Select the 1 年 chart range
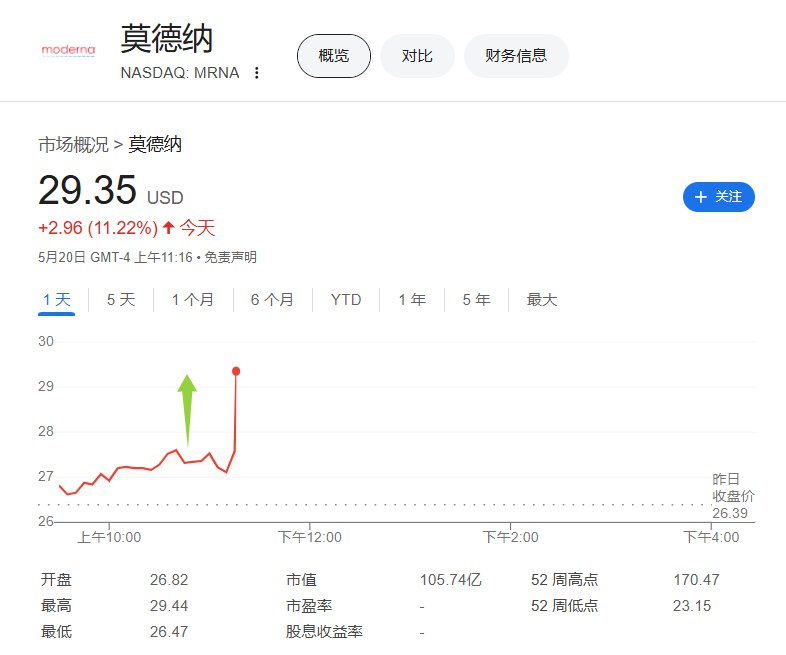 [x=412, y=300]
